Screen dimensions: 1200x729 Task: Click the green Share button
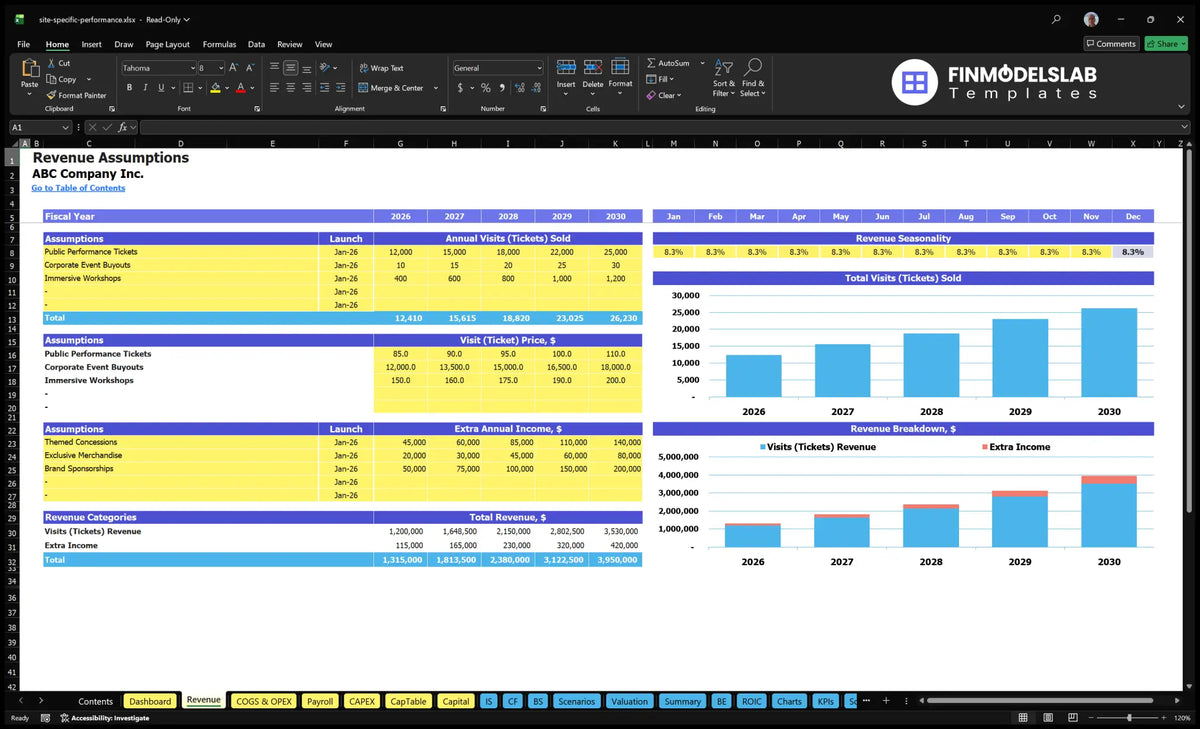[1166, 44]
